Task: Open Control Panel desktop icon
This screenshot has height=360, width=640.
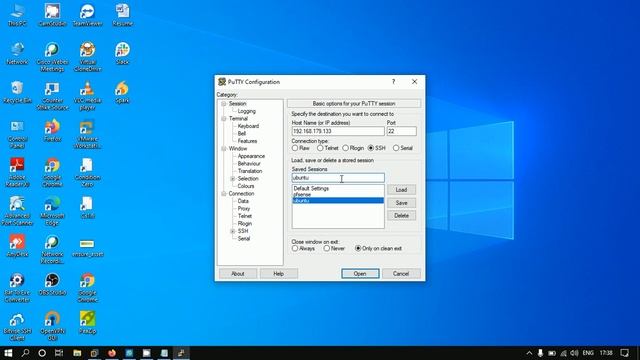Action: (x=17, y=134)
